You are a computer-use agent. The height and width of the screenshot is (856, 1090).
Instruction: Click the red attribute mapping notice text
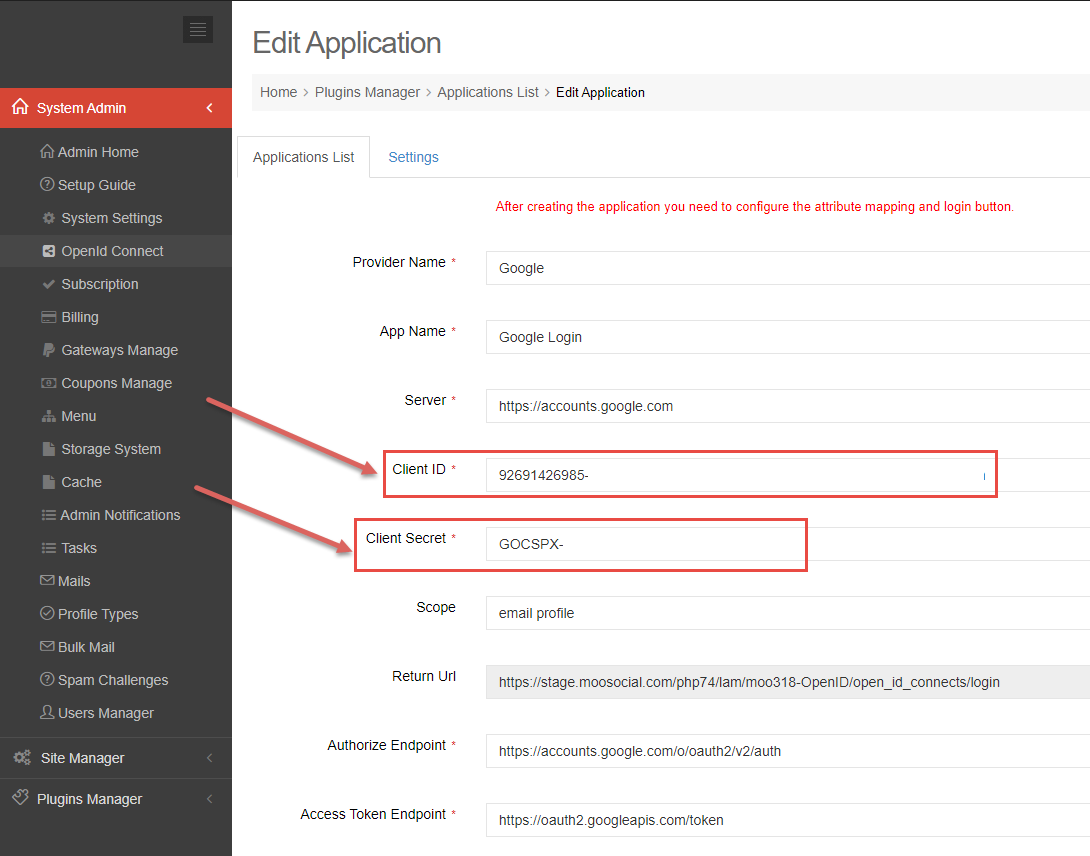pos(754,207)
